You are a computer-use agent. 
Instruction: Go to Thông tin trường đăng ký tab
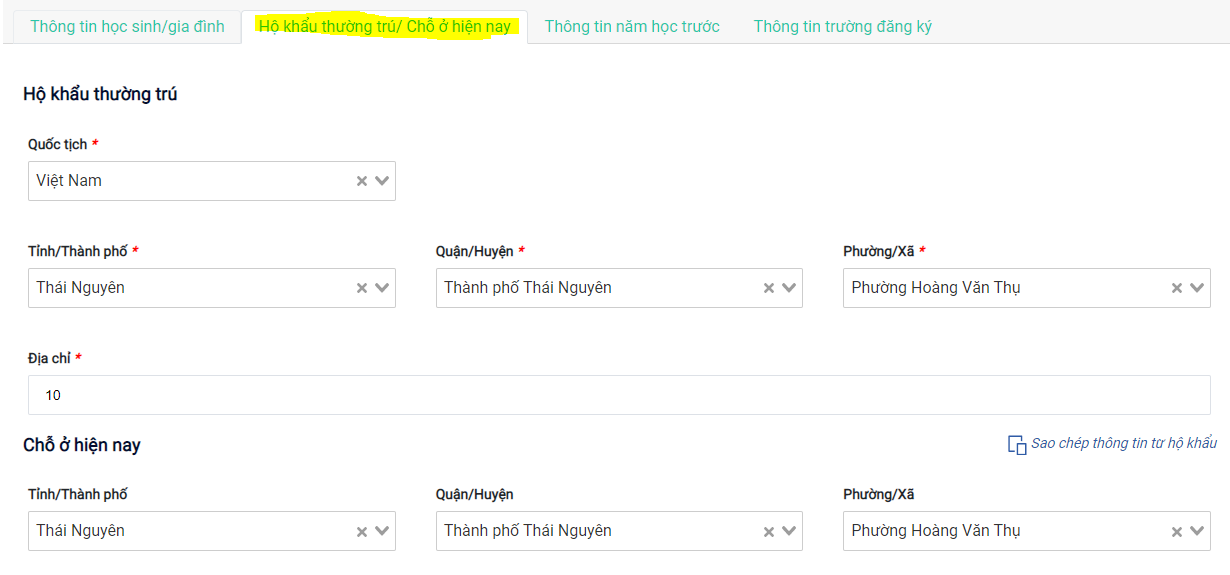(842, 27)
